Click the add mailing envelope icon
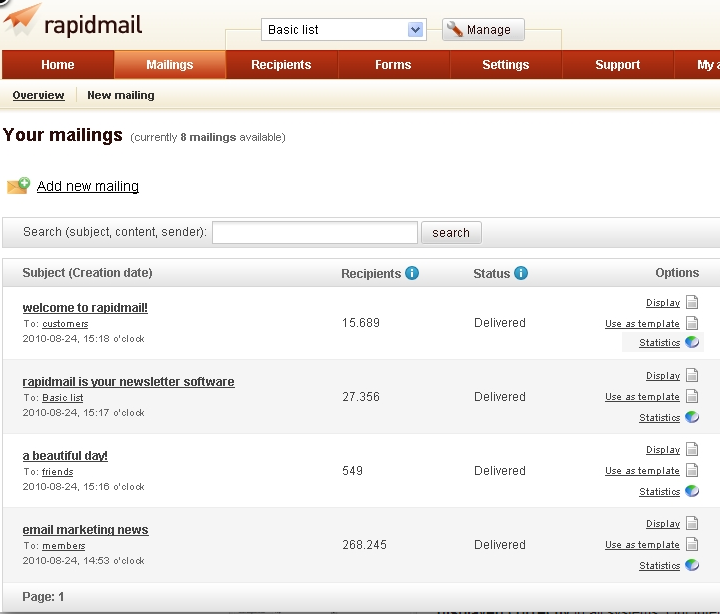 (18, 186)
